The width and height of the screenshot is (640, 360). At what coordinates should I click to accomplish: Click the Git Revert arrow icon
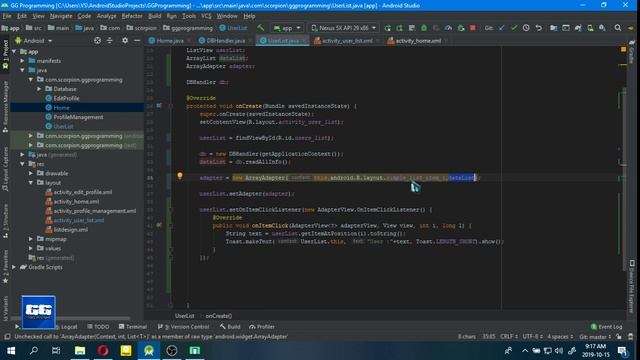[539, 28]
